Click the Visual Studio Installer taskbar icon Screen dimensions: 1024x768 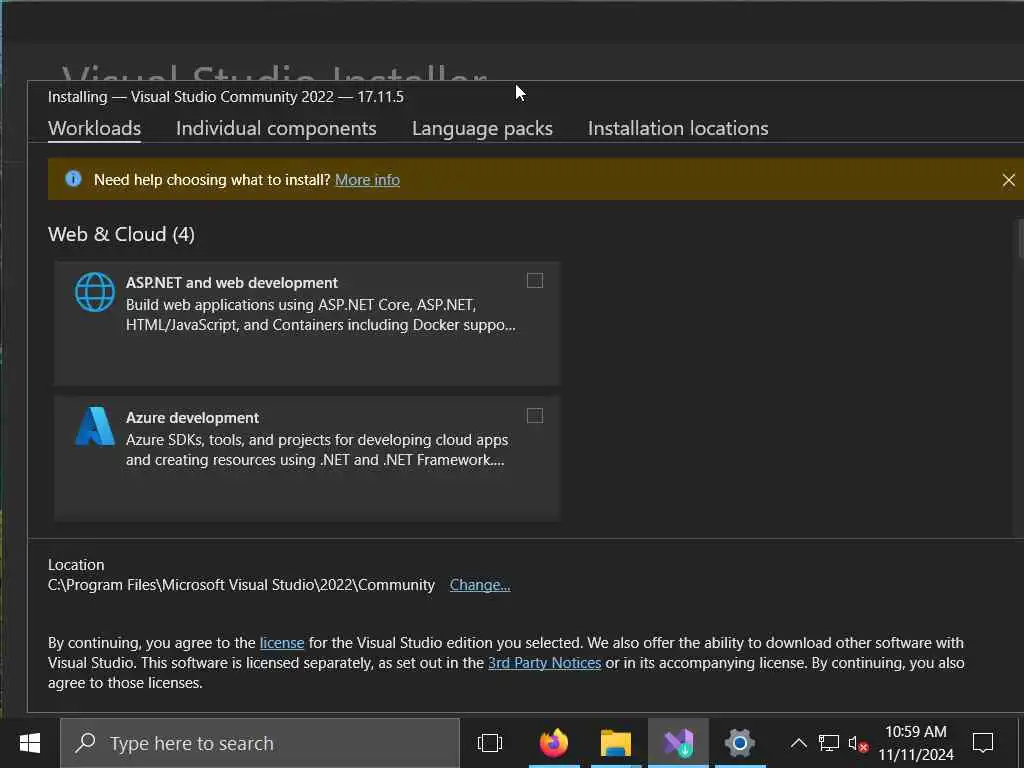coord(678,743)
